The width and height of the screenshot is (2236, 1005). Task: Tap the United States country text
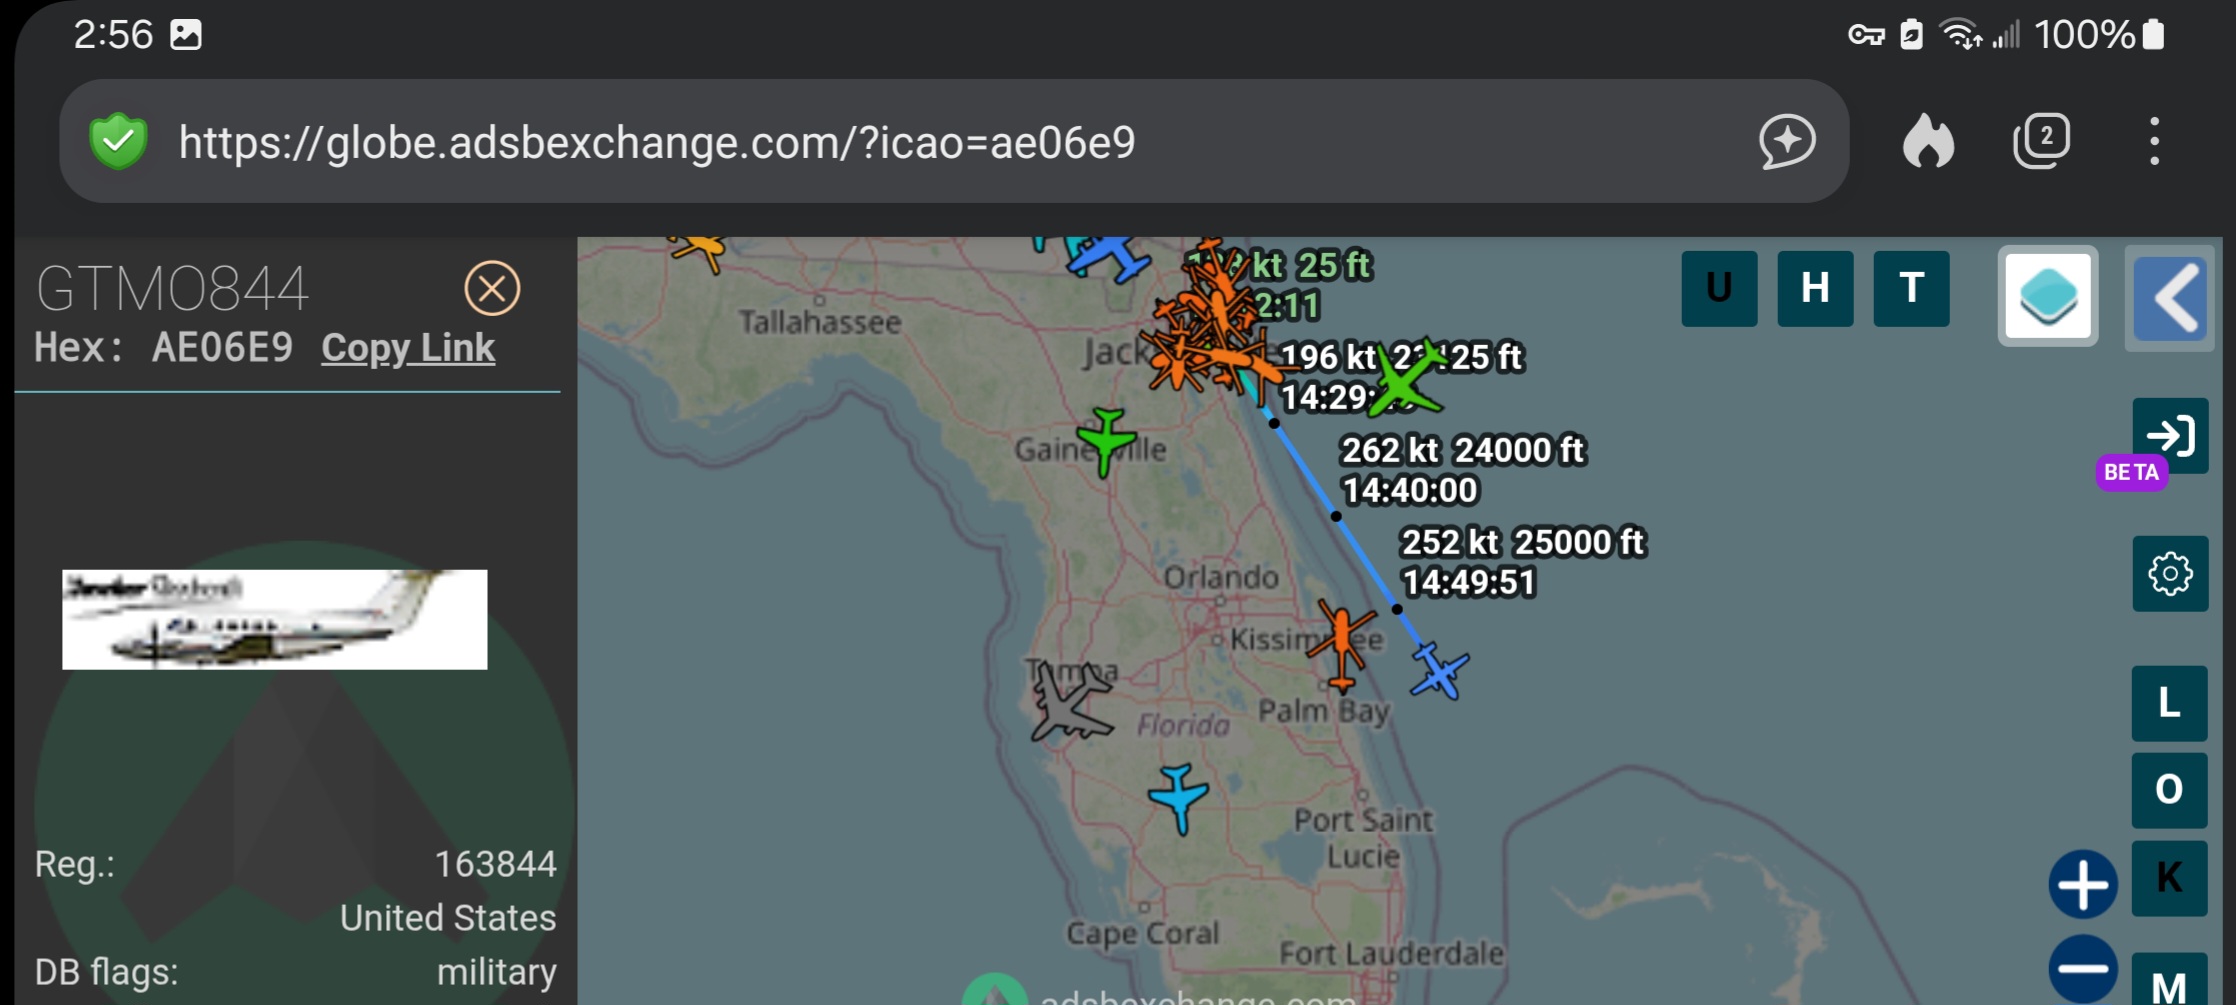448,918
